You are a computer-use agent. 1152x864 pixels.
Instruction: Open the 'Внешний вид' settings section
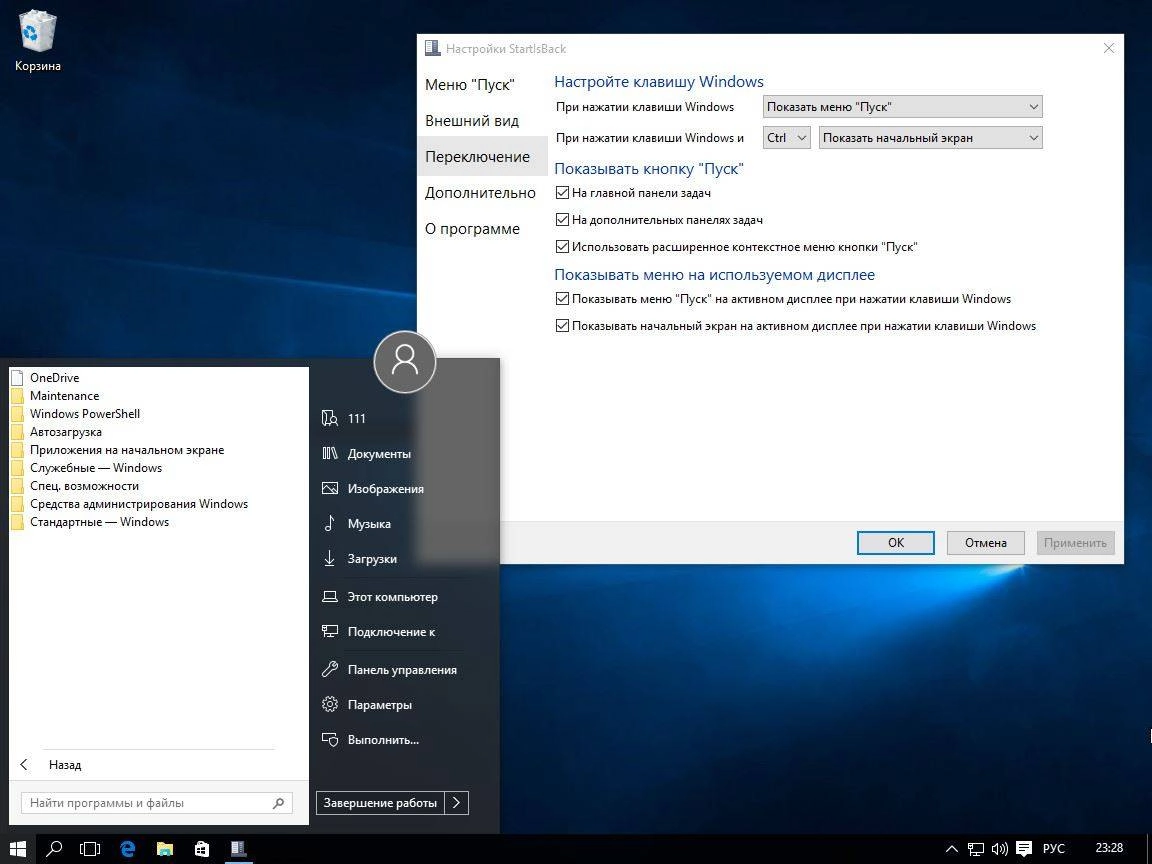[472, 120]
